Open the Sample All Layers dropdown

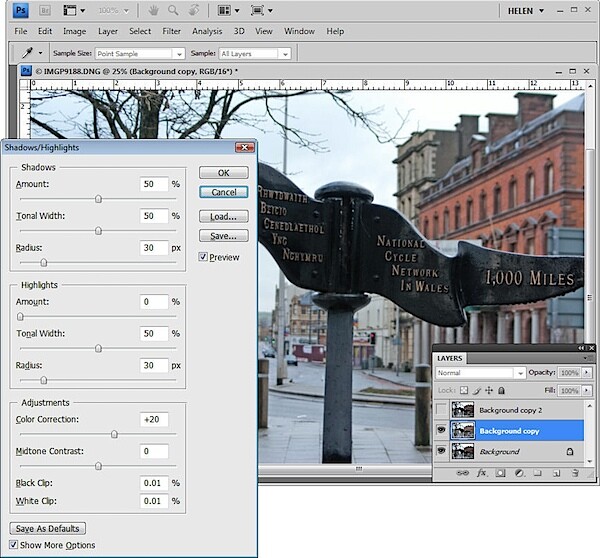[285, 54]
